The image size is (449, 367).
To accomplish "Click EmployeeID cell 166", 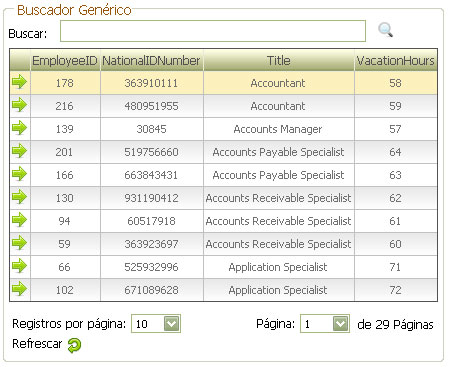I will pos(65,175).
